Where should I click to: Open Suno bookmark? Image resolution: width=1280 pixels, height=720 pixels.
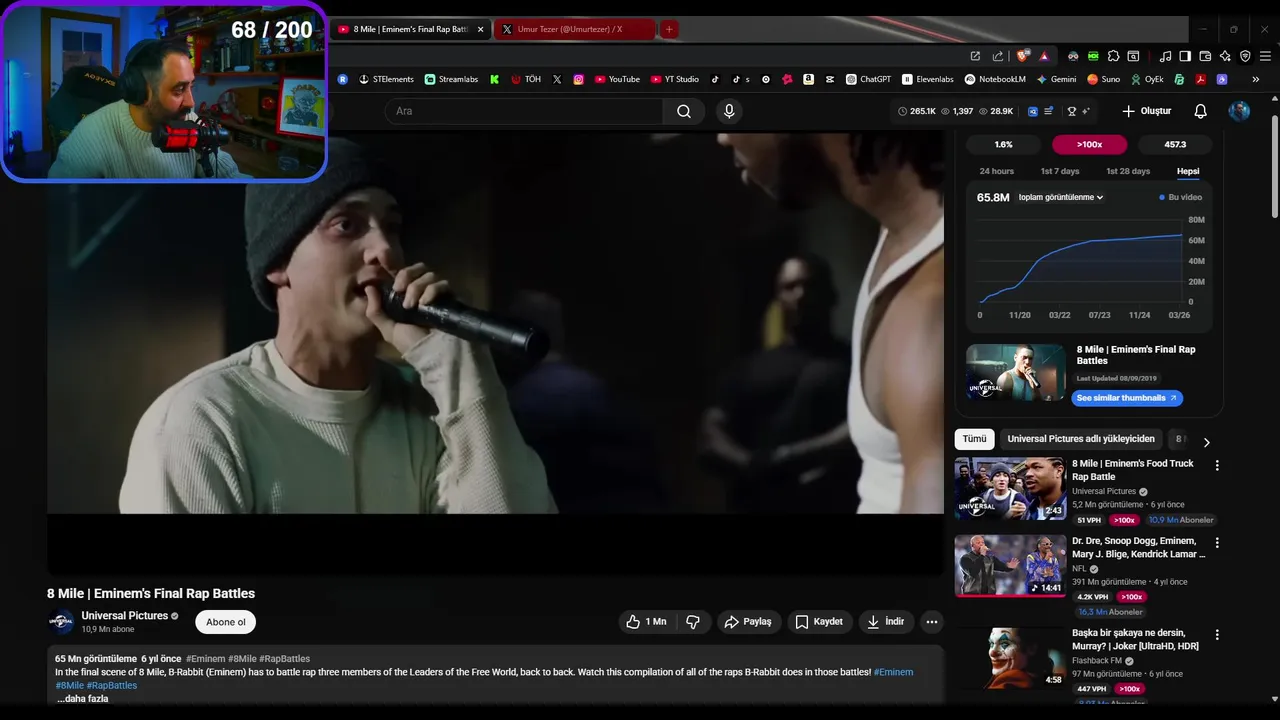pyautogui.click(x=1104, y=79)
